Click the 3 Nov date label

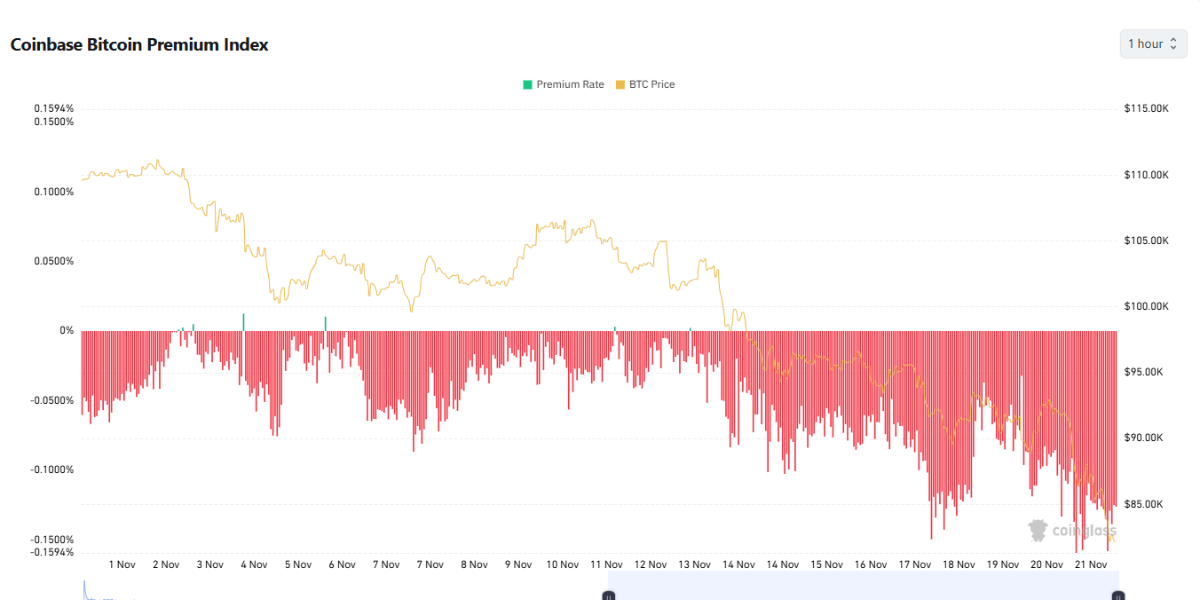(210, 564)
